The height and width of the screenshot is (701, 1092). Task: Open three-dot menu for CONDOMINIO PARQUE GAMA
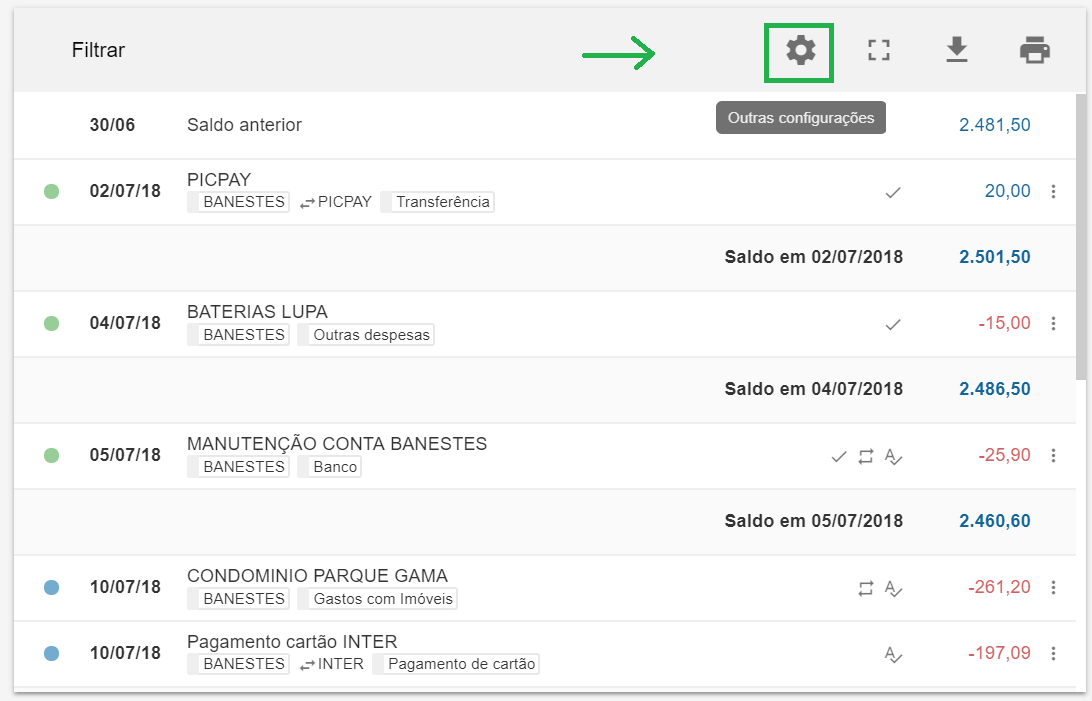point(1053,588)
